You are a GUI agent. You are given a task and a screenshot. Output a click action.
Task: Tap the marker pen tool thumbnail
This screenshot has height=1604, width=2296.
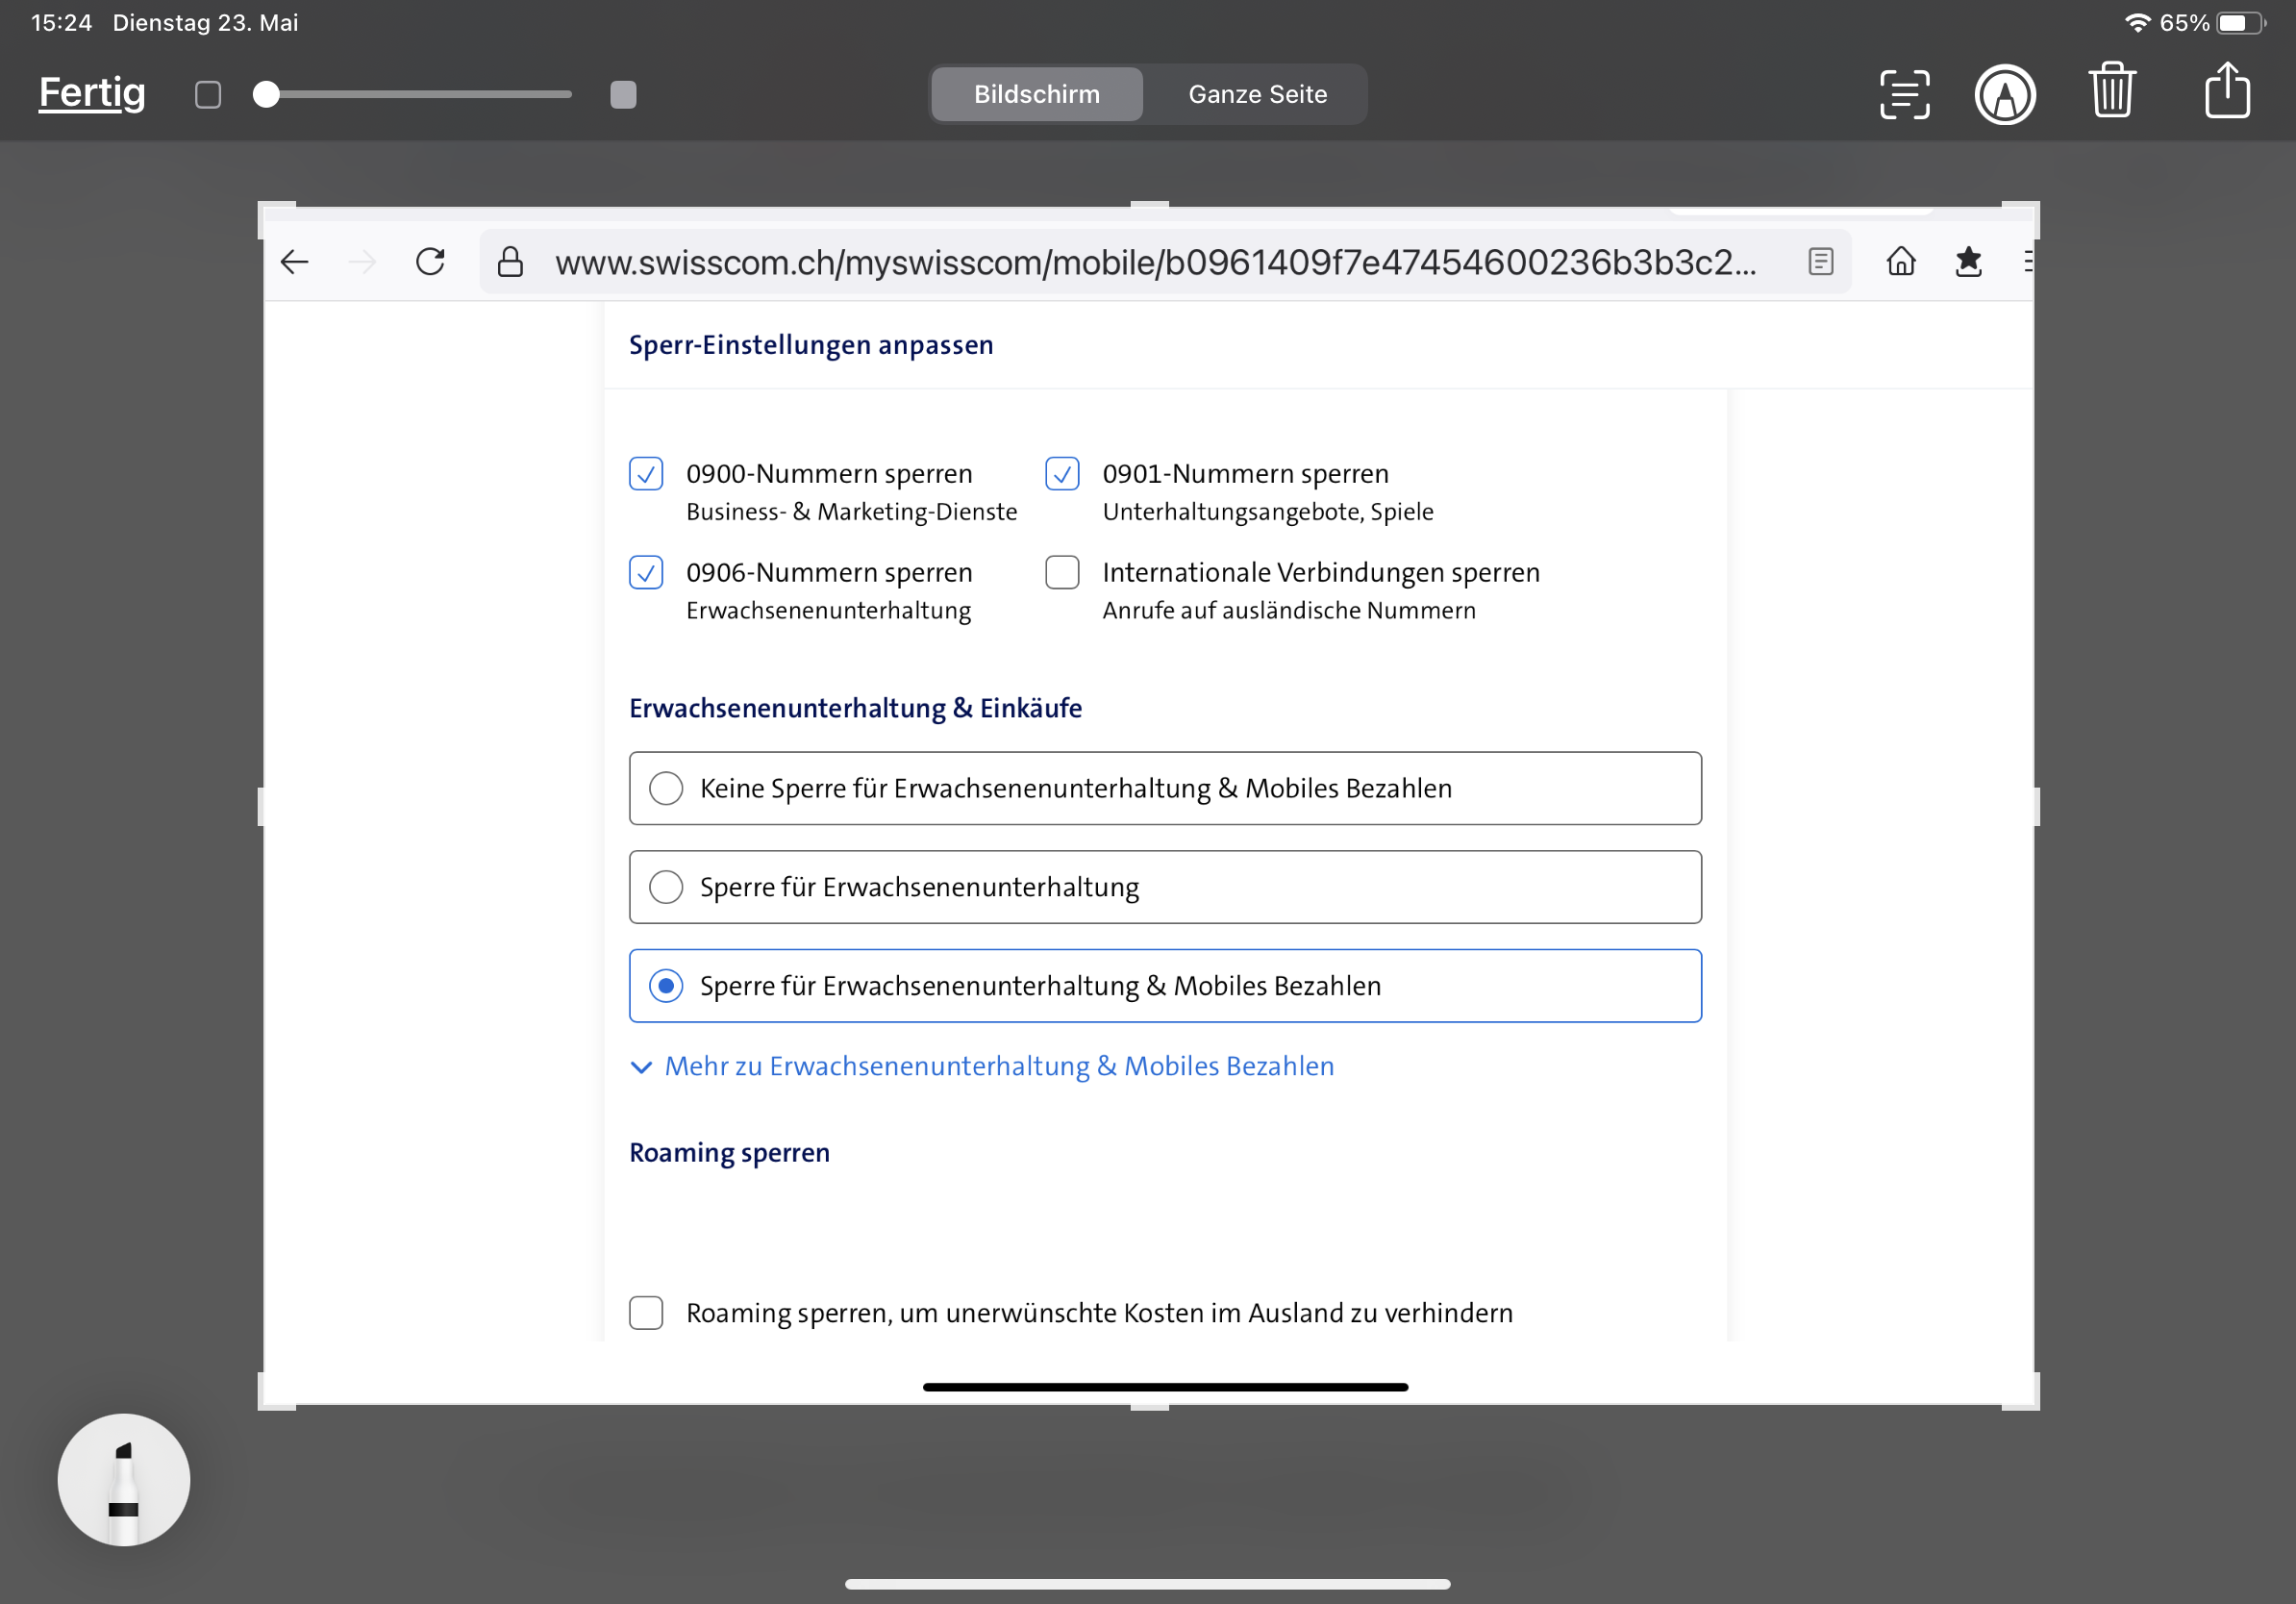click(124, 1479)
